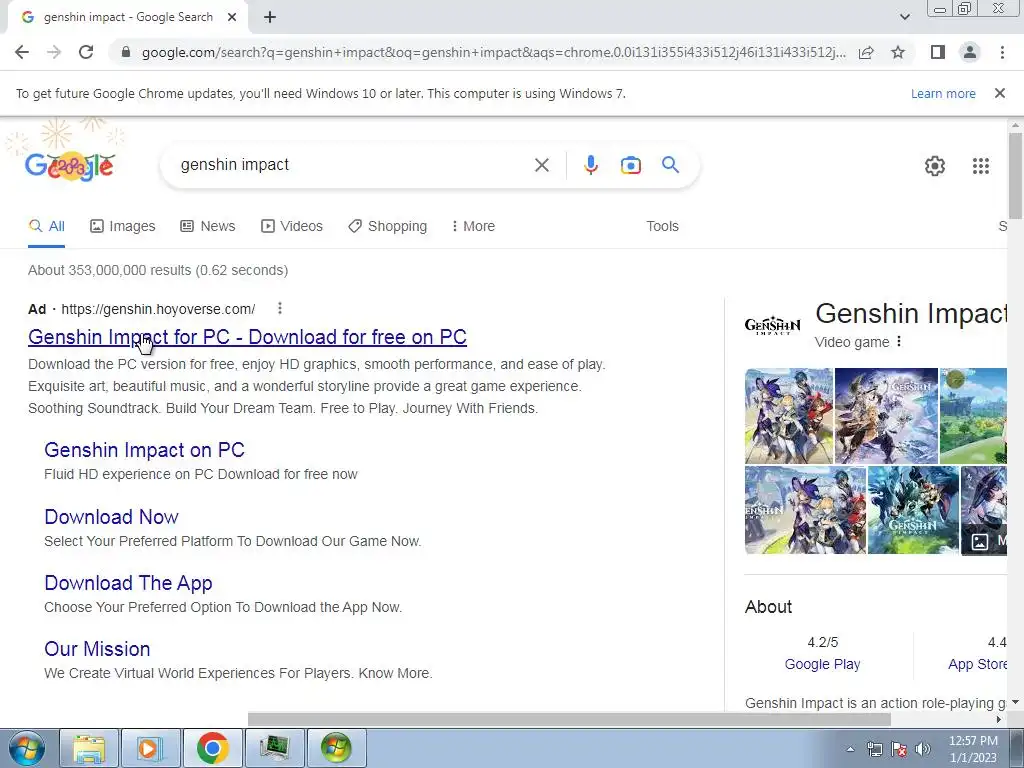The image size is (1024, 768).
Task: Open the Action Center flag icon
Action: point(899,749)
